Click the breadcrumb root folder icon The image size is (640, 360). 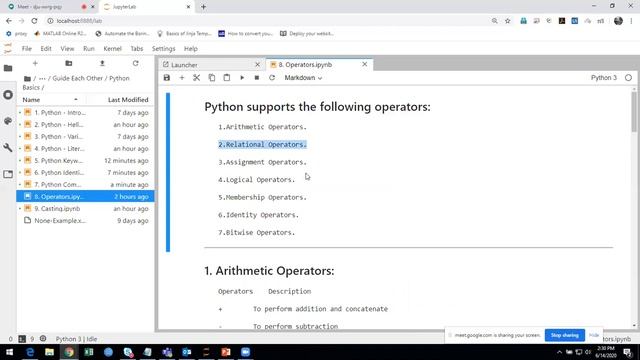coord(27,78)
